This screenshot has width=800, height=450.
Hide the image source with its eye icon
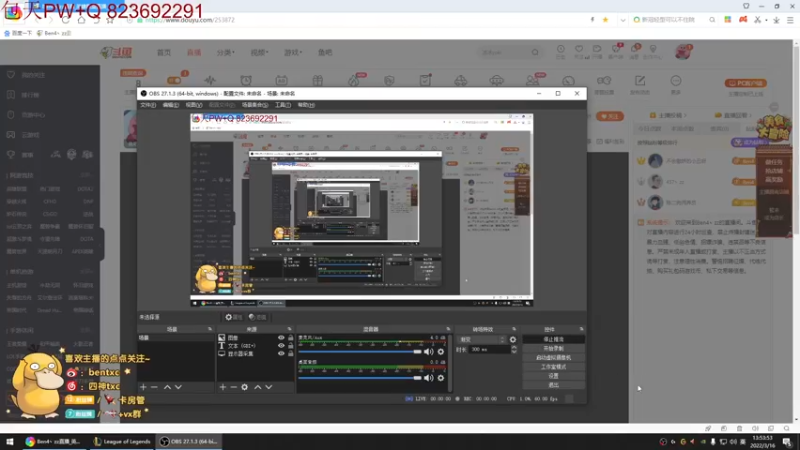coord(281,338)
